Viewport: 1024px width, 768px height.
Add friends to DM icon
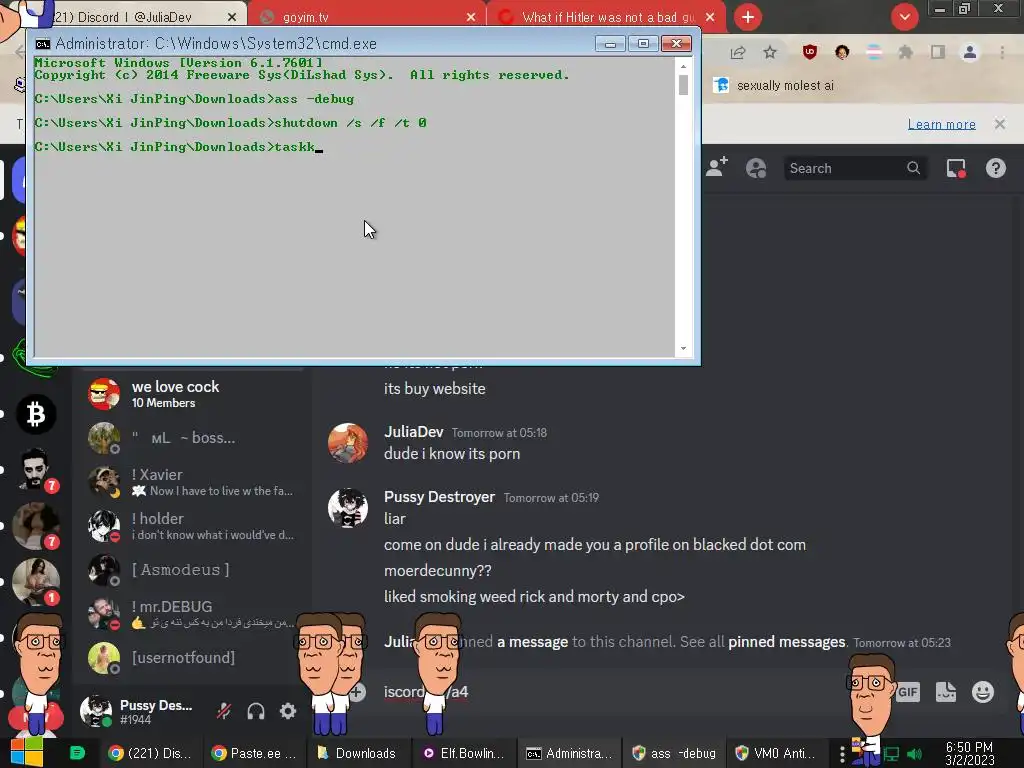pyautogui.click(x=716, y=168)
